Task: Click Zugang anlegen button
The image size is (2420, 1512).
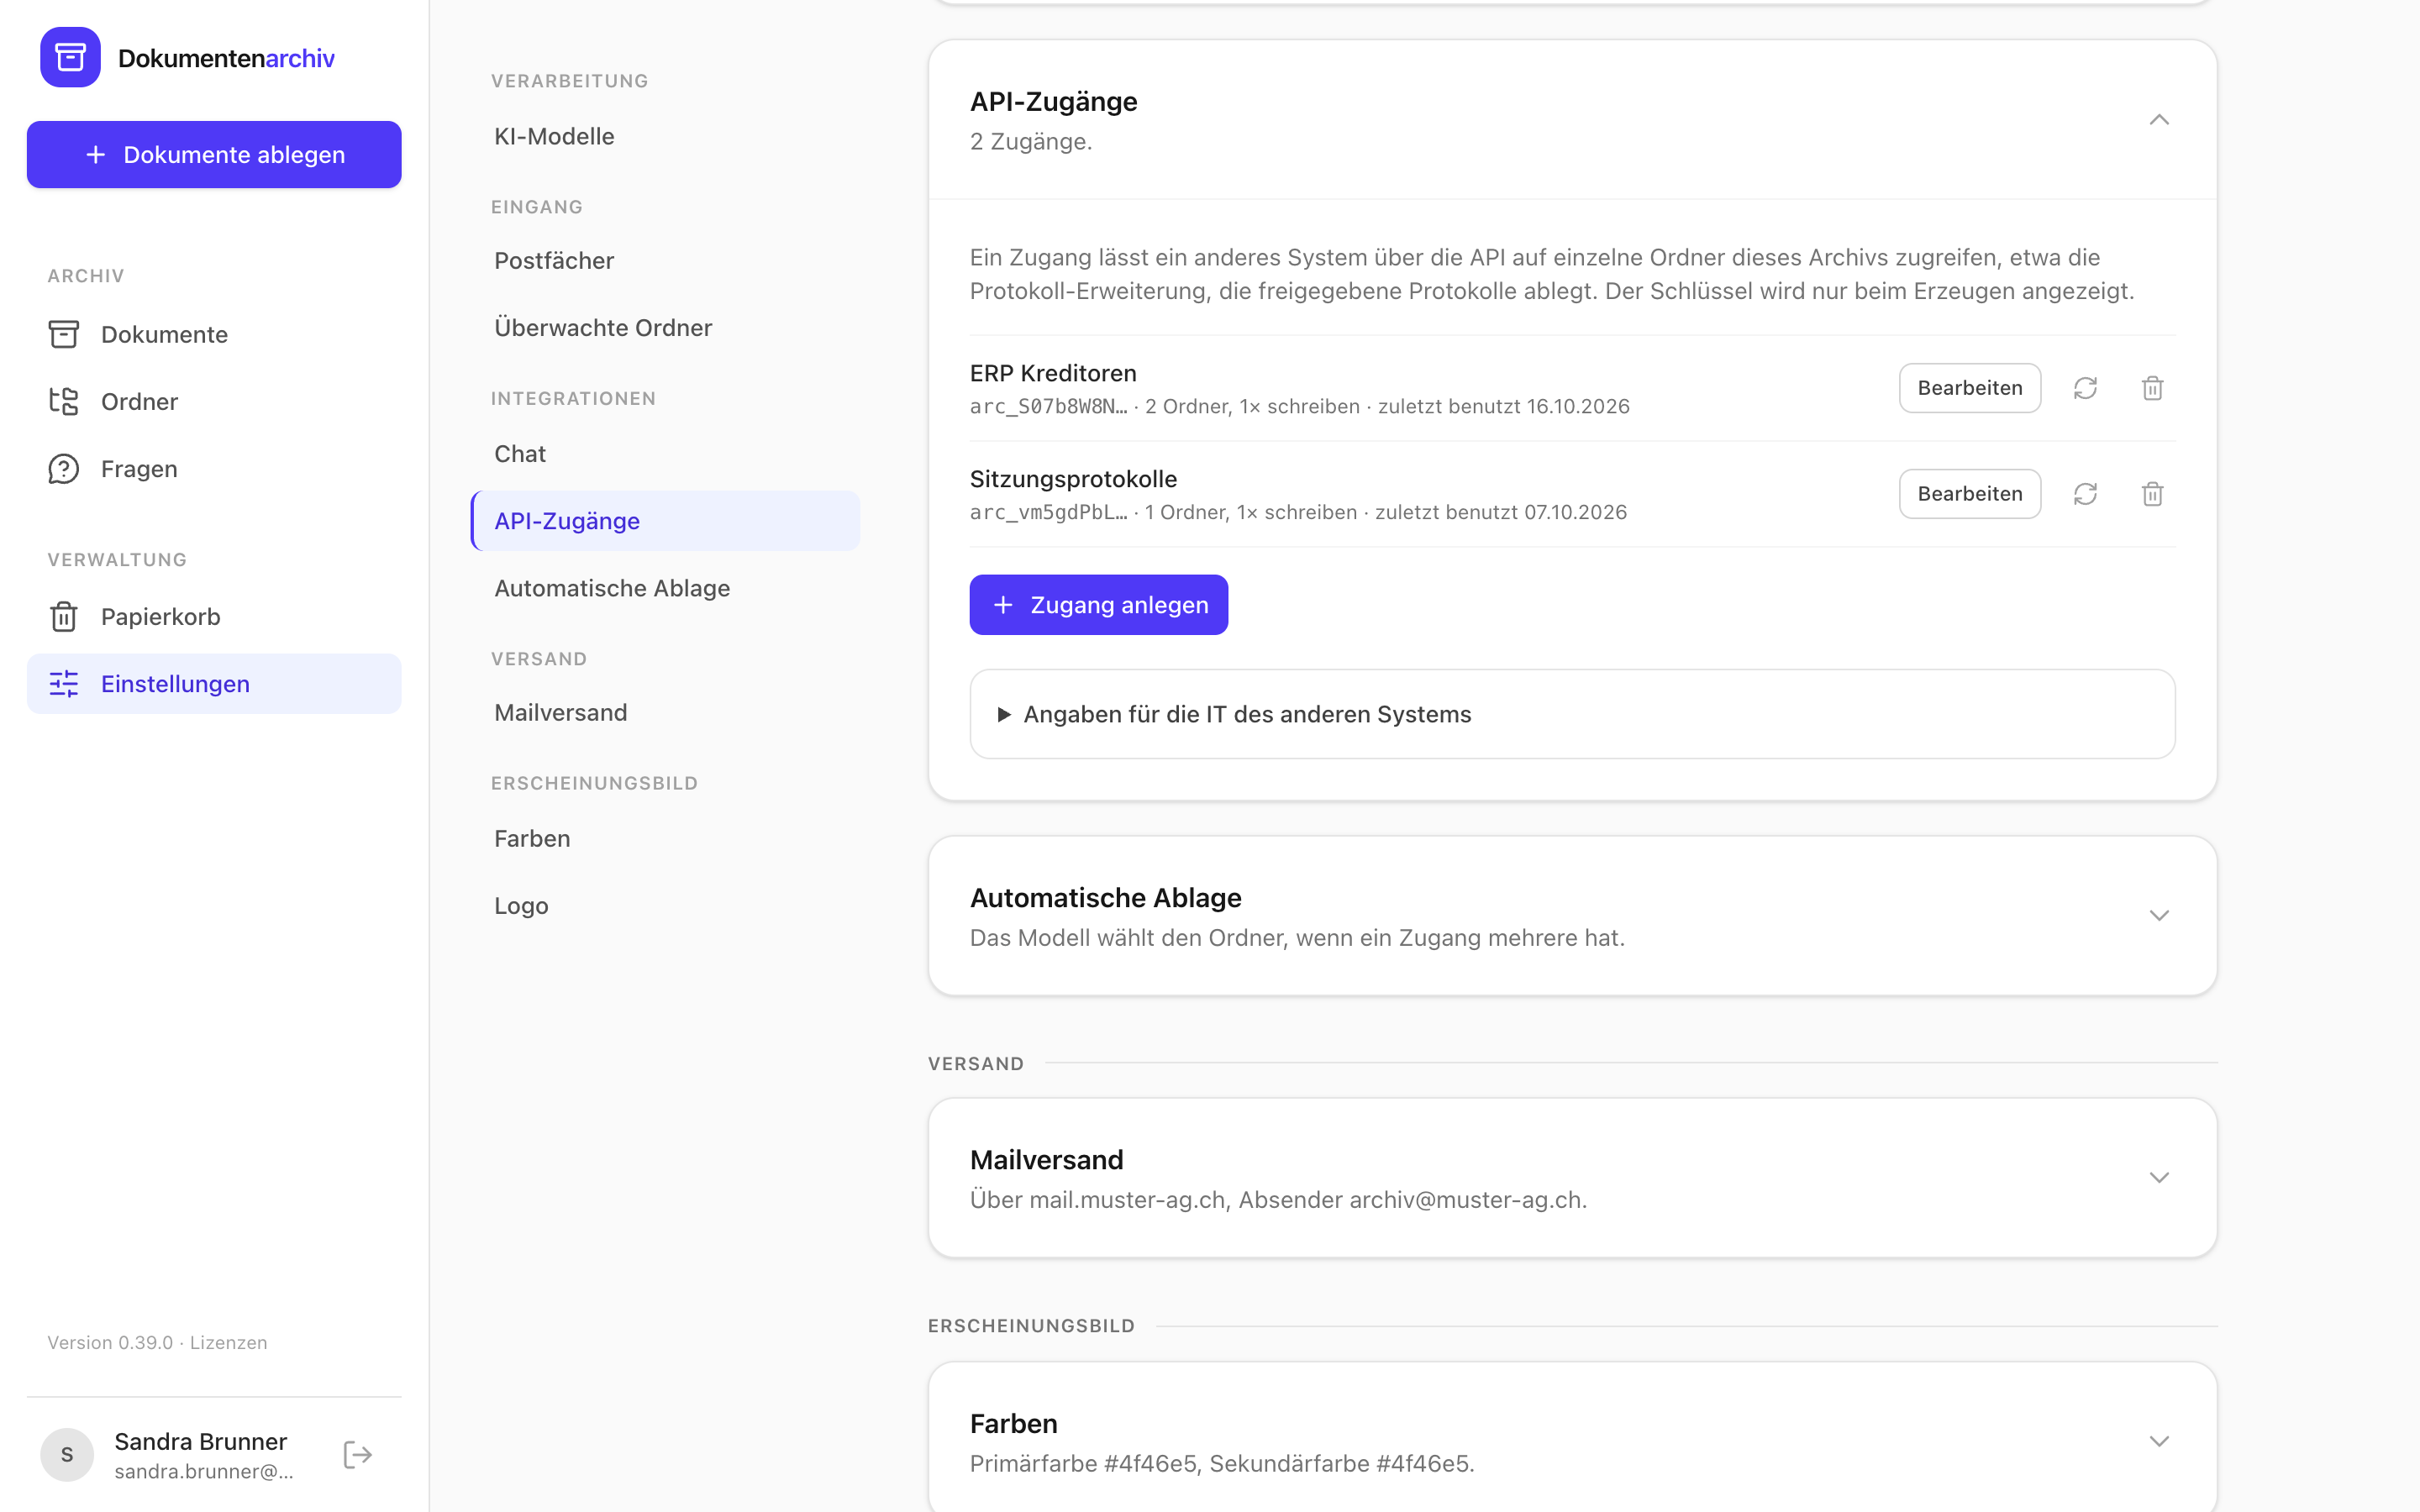Action: 1098,605
